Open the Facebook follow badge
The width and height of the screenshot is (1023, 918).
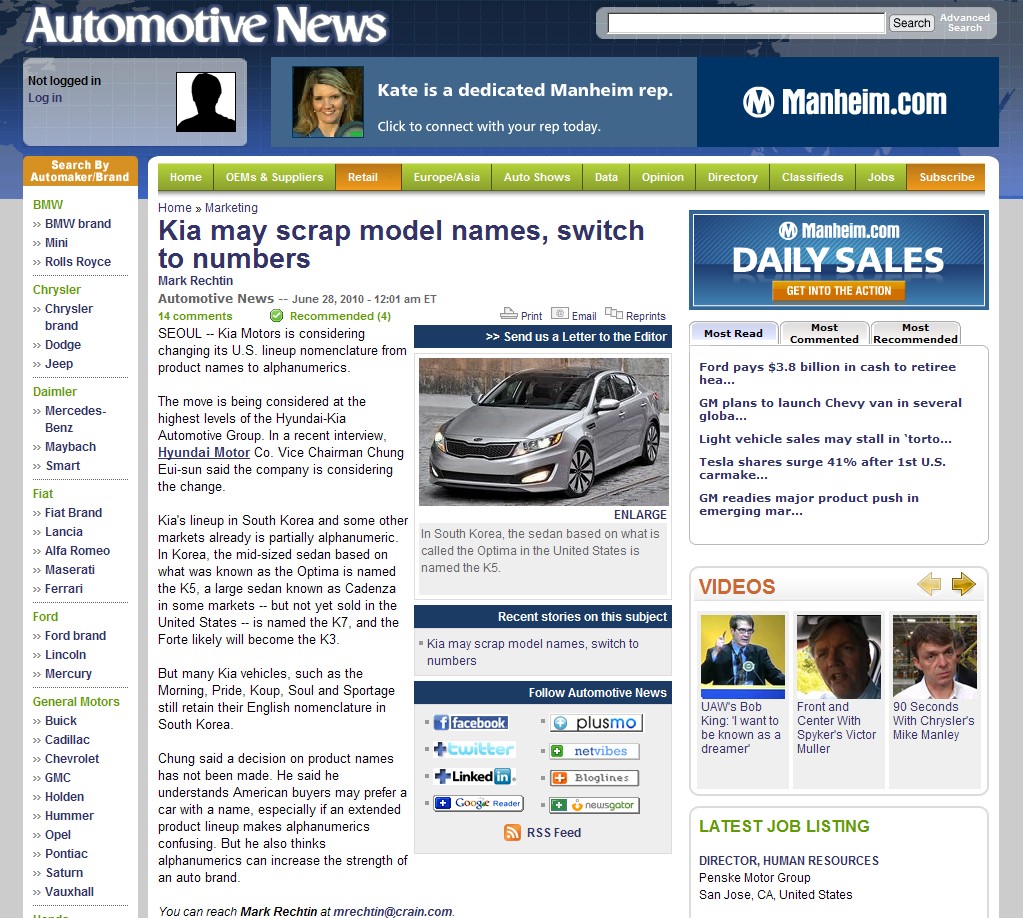point(470,723)
